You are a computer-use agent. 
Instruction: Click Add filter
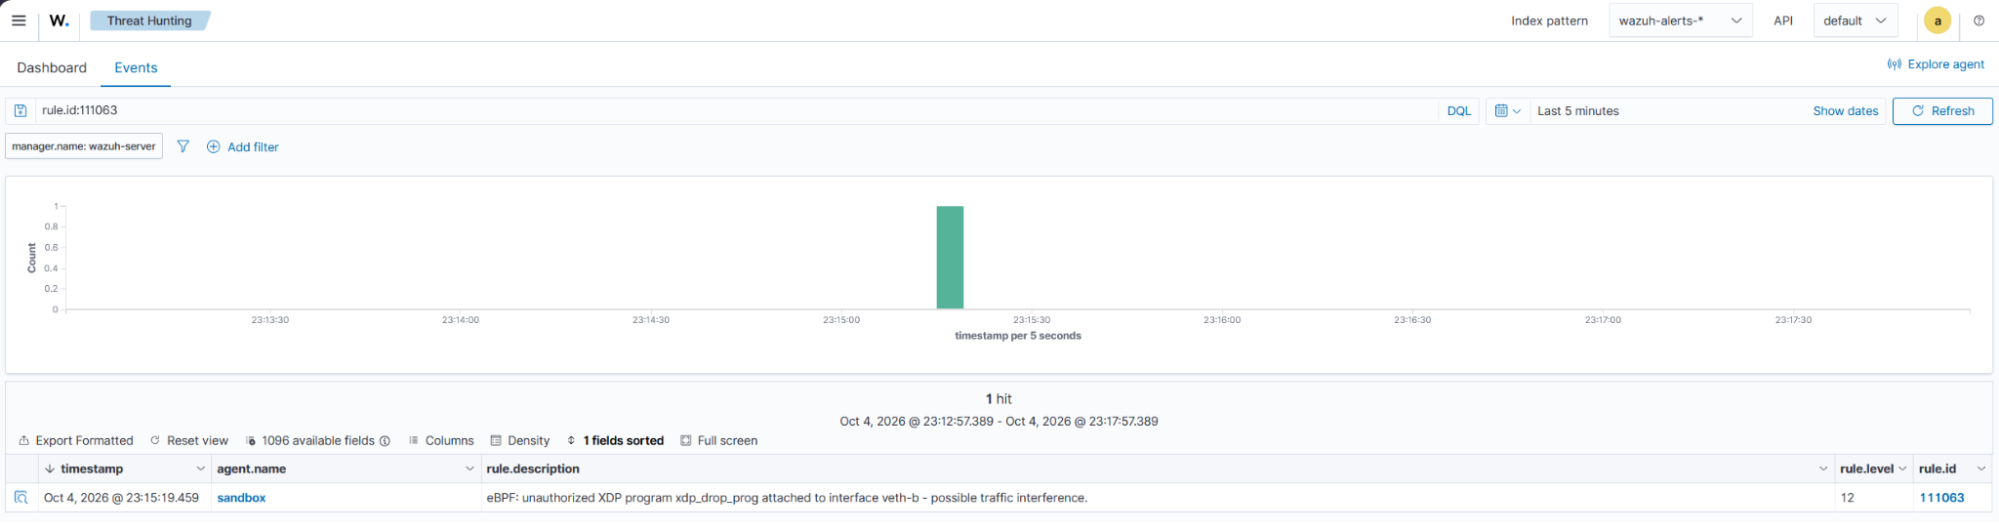click(243, 147)
